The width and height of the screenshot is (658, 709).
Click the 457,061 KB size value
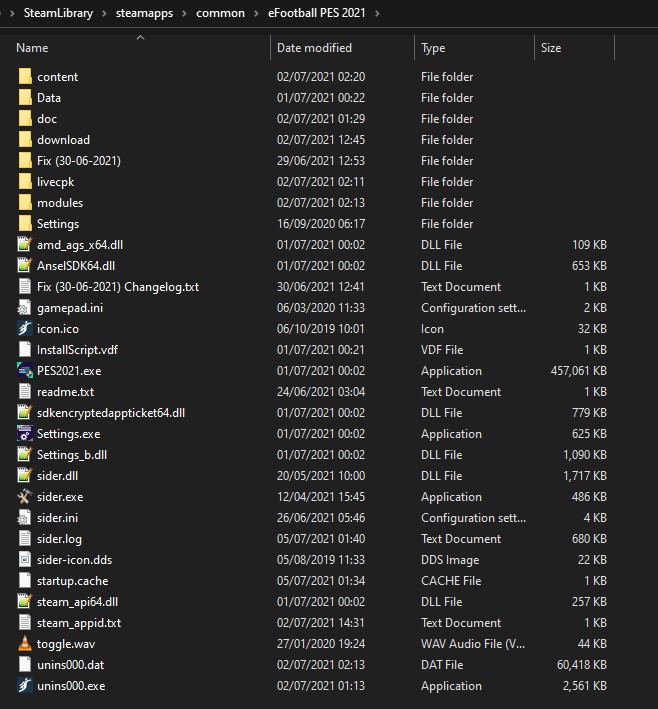tap(578, 371)
